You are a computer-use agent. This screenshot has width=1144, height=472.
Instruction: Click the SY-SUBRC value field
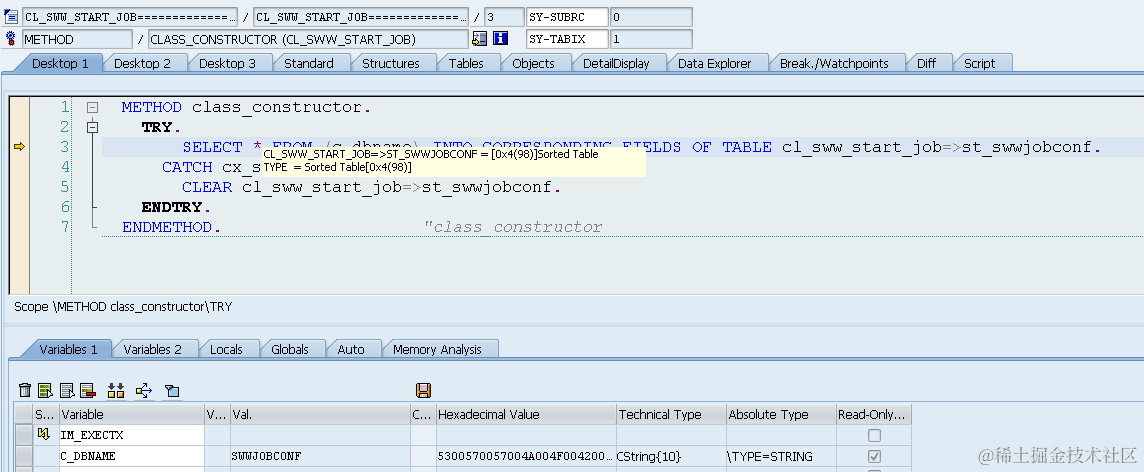coord(651,16)
